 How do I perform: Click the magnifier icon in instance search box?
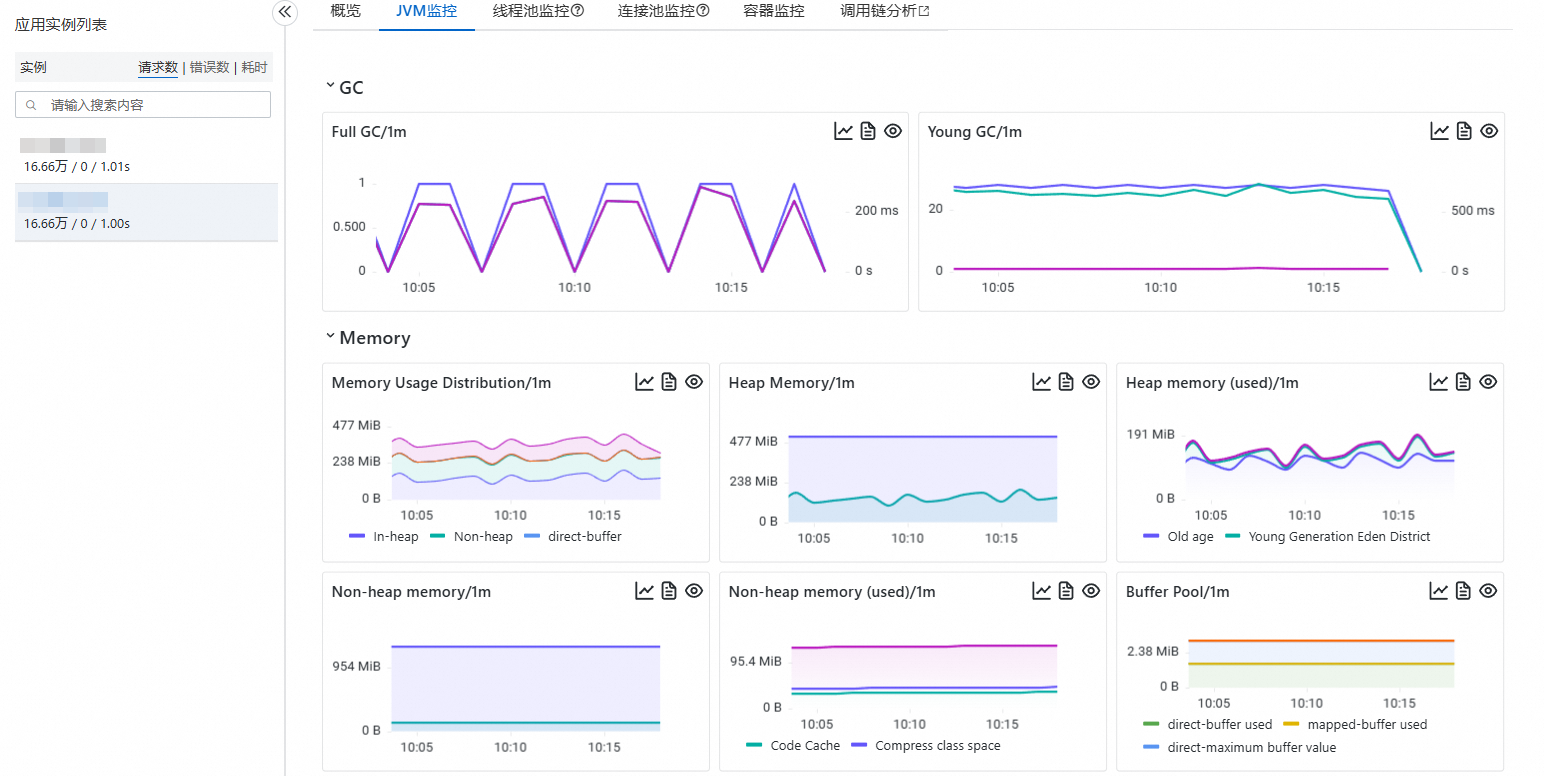click(32, 105)
